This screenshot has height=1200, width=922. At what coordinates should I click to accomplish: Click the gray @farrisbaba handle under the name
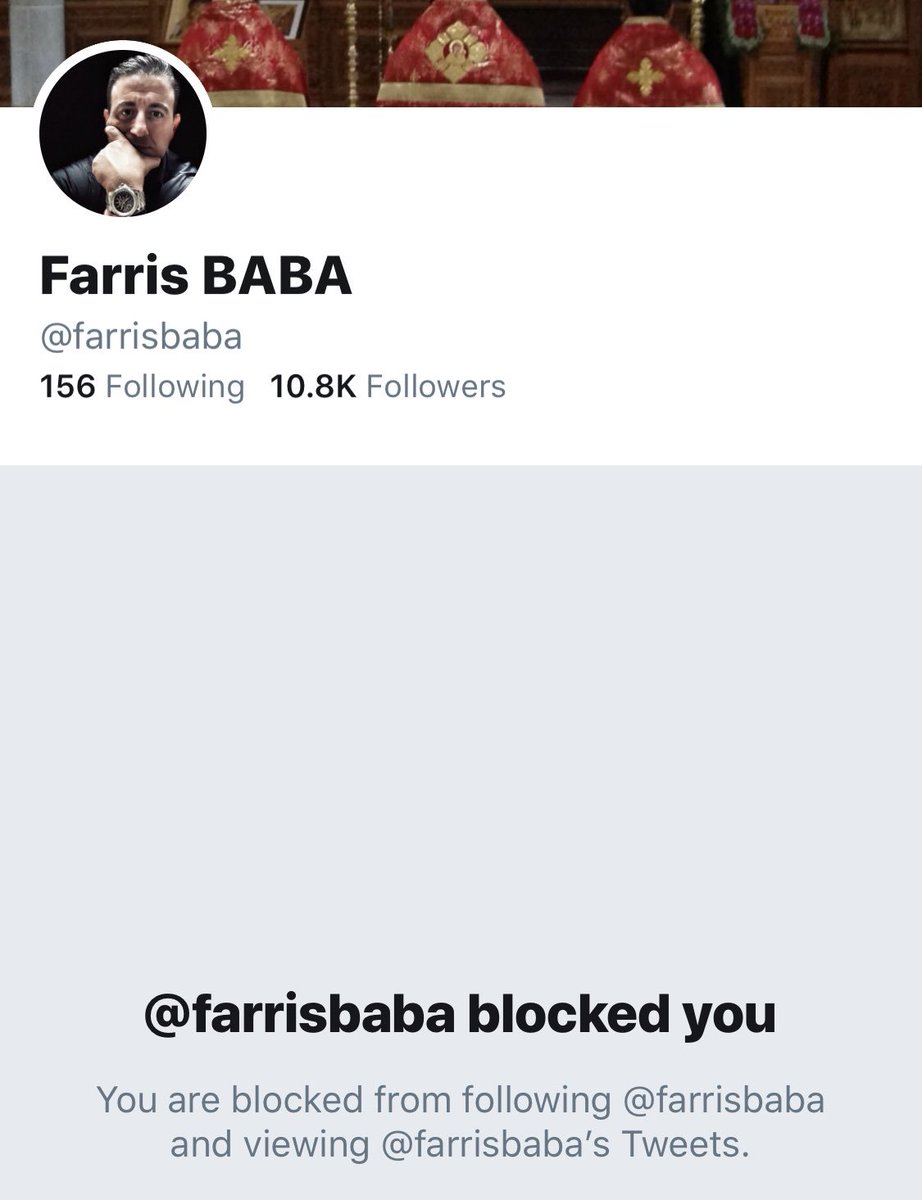(x=141, y=335)
